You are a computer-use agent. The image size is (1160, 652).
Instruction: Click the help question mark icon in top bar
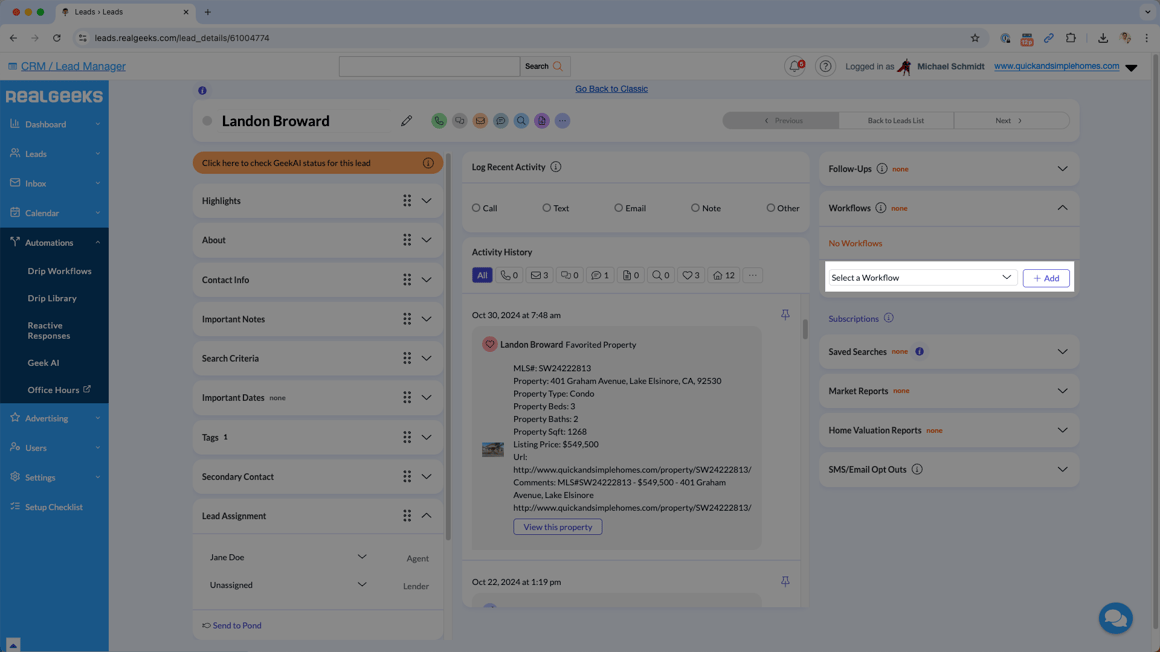pyautogui.click(x=825, y=65)
